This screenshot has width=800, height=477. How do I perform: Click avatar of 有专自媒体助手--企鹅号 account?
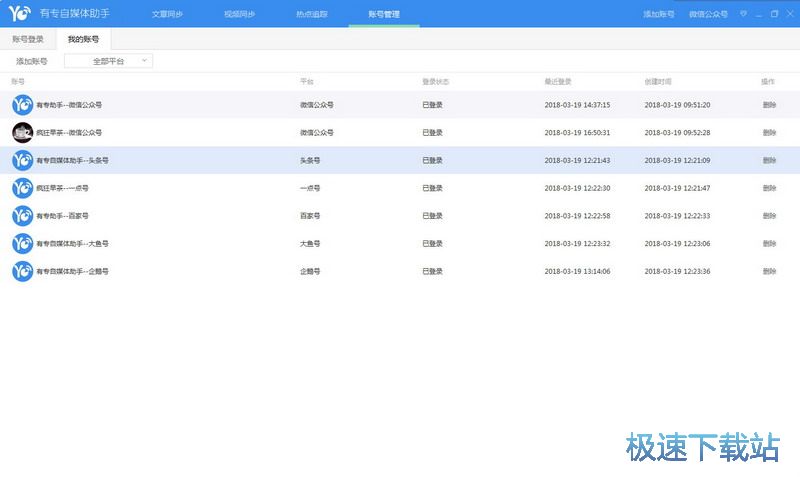(x=22, y=271)
